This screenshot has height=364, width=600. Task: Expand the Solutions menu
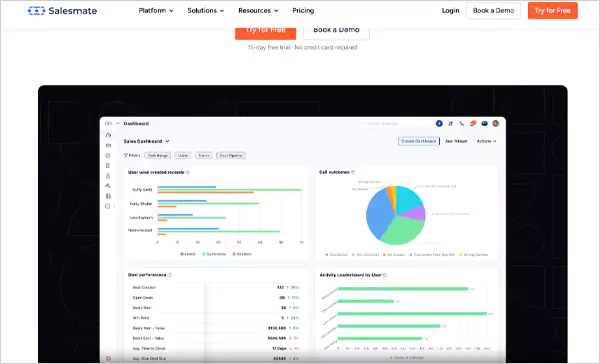click(x=205, y=11)
